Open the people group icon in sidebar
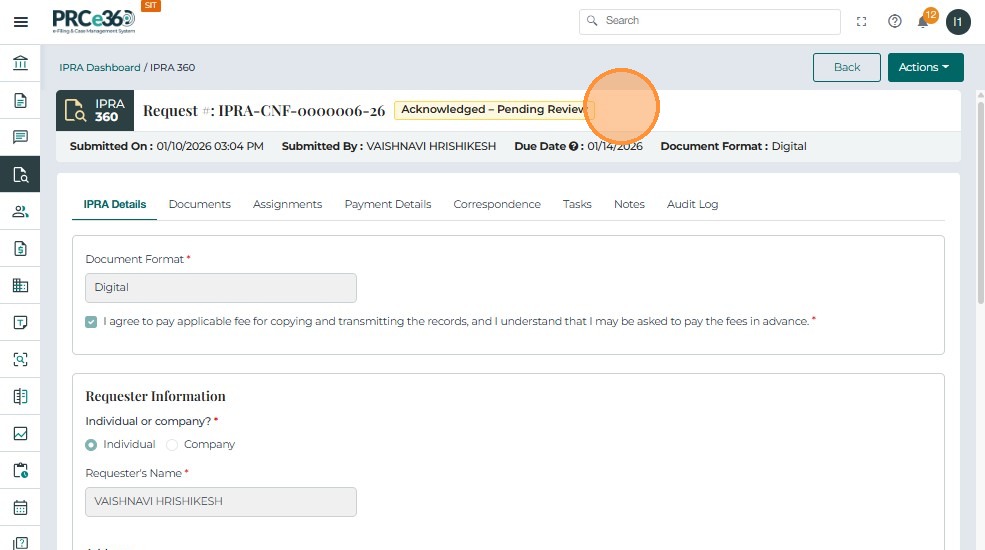Image resolution: width=985 pixels, height=550 pixels. tap(20, 212)
